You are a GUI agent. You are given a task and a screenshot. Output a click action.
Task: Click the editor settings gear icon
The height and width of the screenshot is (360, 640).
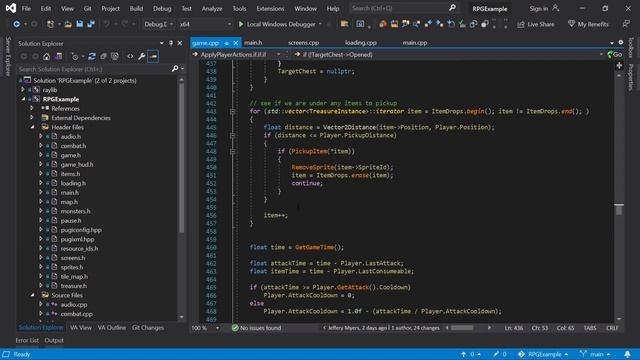pyautogui.click(x=621, y=42)
